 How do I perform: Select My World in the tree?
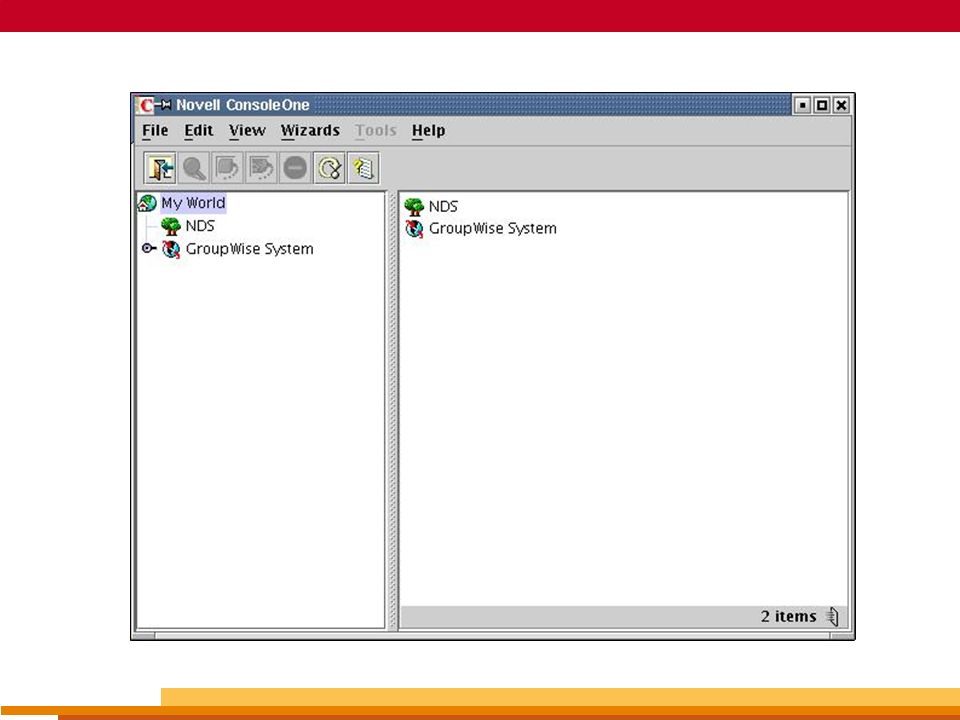[193, 203]
